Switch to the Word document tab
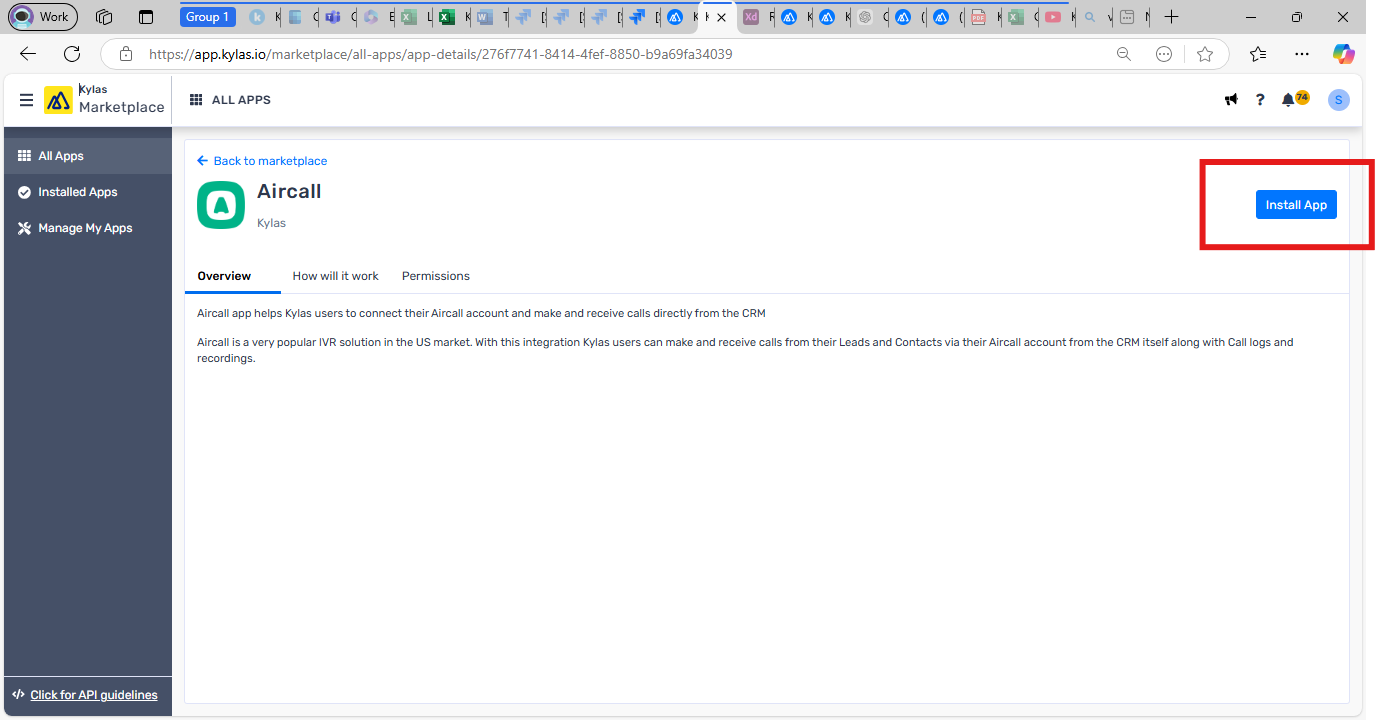This screenshot has height=720, width=1376. [x=489, y=17]
